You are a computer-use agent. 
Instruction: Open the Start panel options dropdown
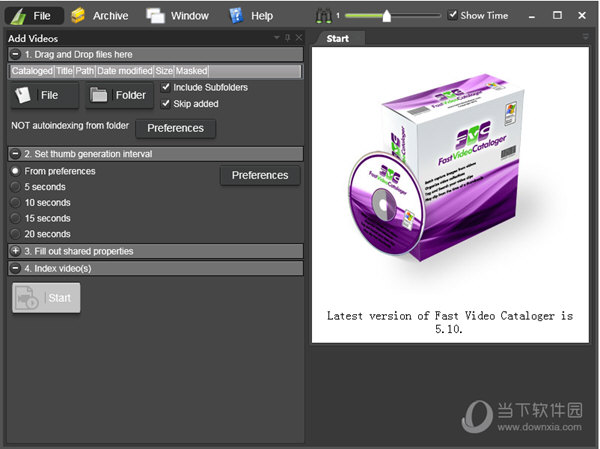tap(585, 37)
